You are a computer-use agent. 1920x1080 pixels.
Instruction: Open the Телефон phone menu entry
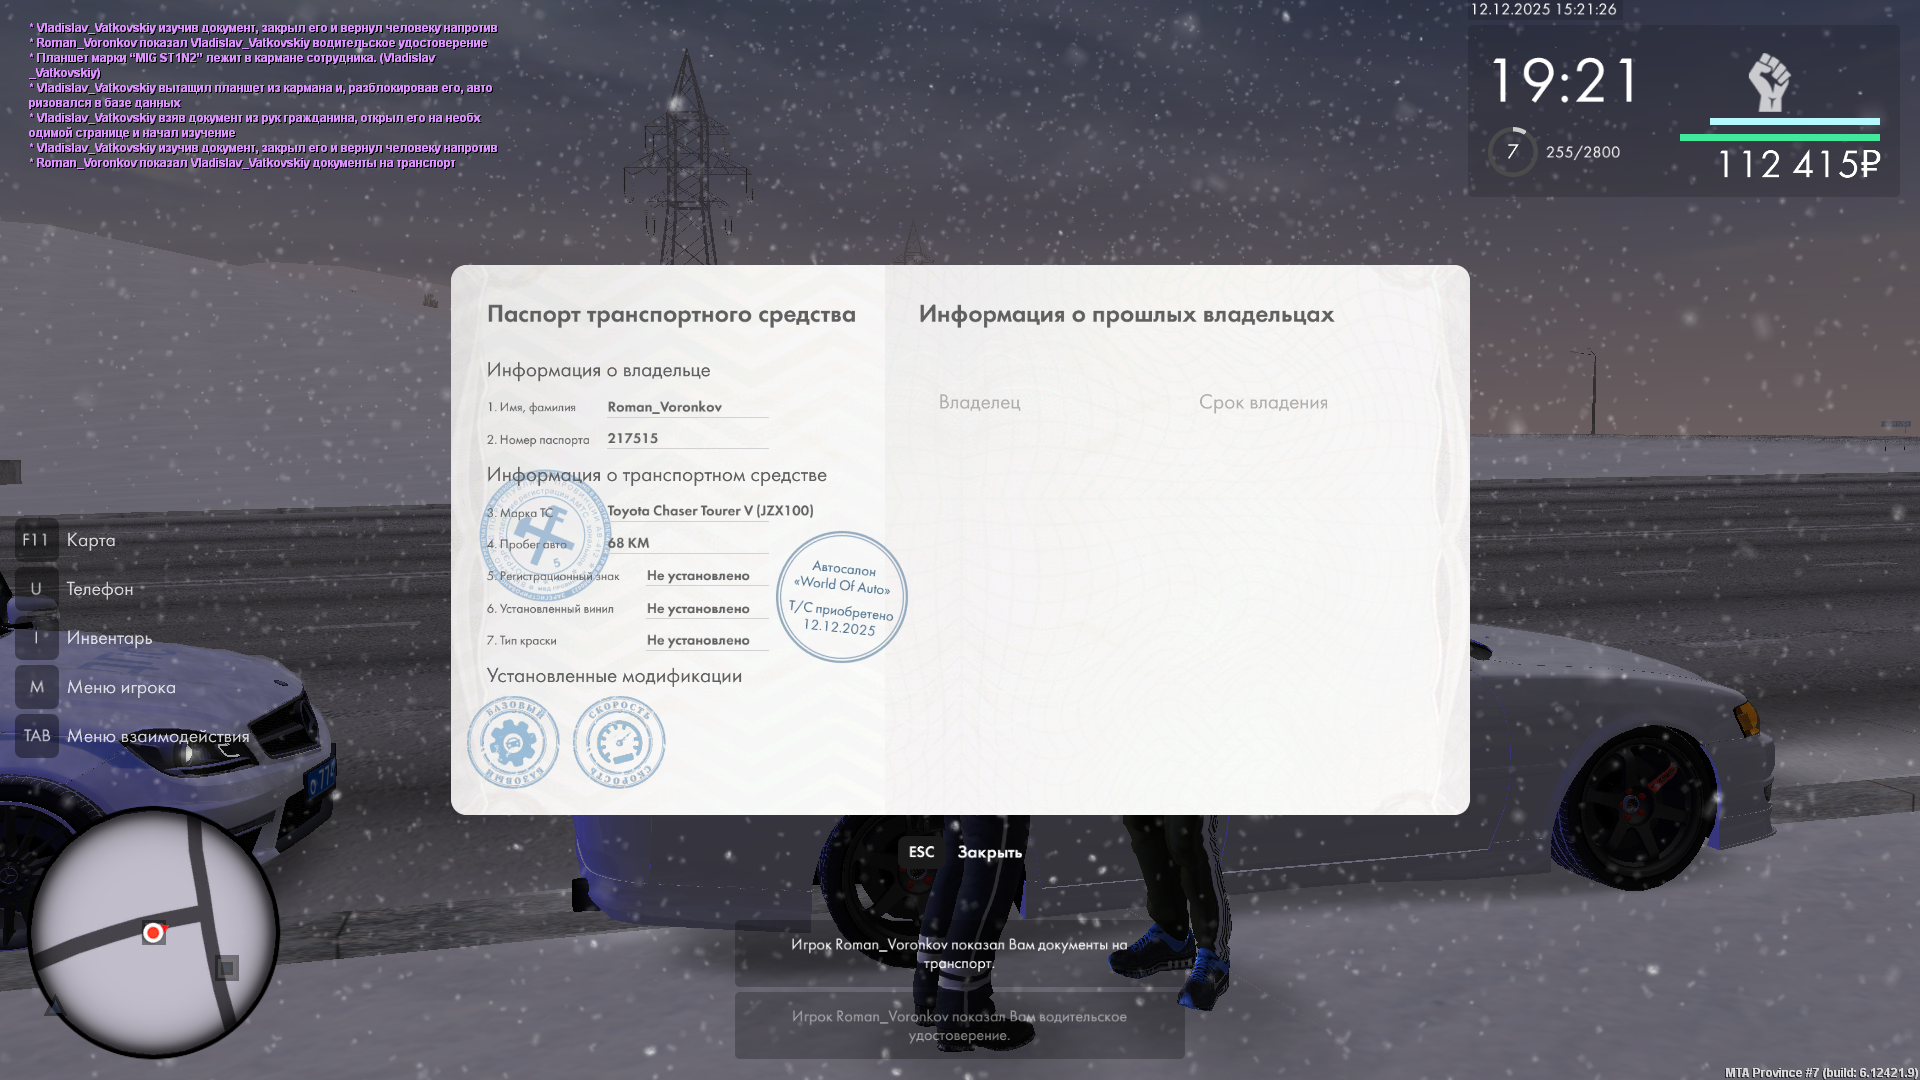99,589
